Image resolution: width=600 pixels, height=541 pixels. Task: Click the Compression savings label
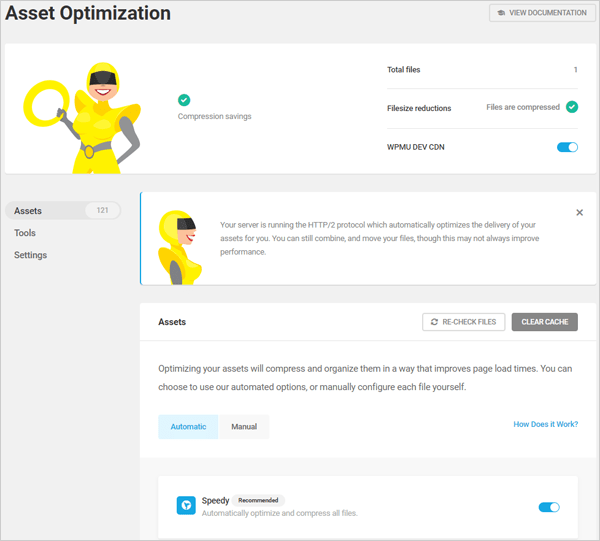[x=214, y=116]
